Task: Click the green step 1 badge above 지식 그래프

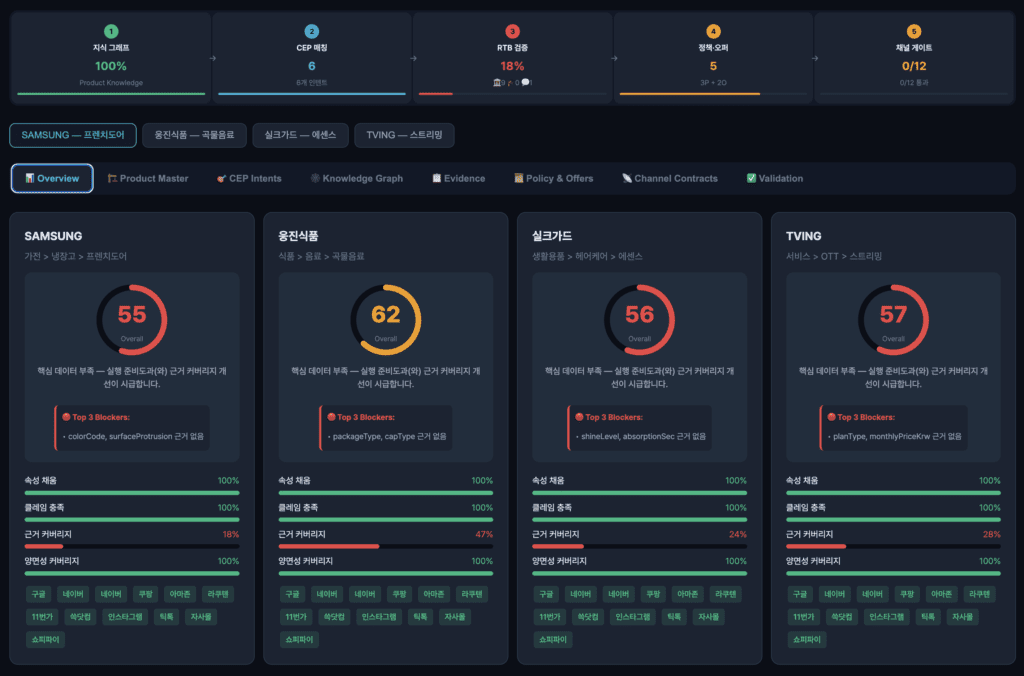Action: pos(111,32)
